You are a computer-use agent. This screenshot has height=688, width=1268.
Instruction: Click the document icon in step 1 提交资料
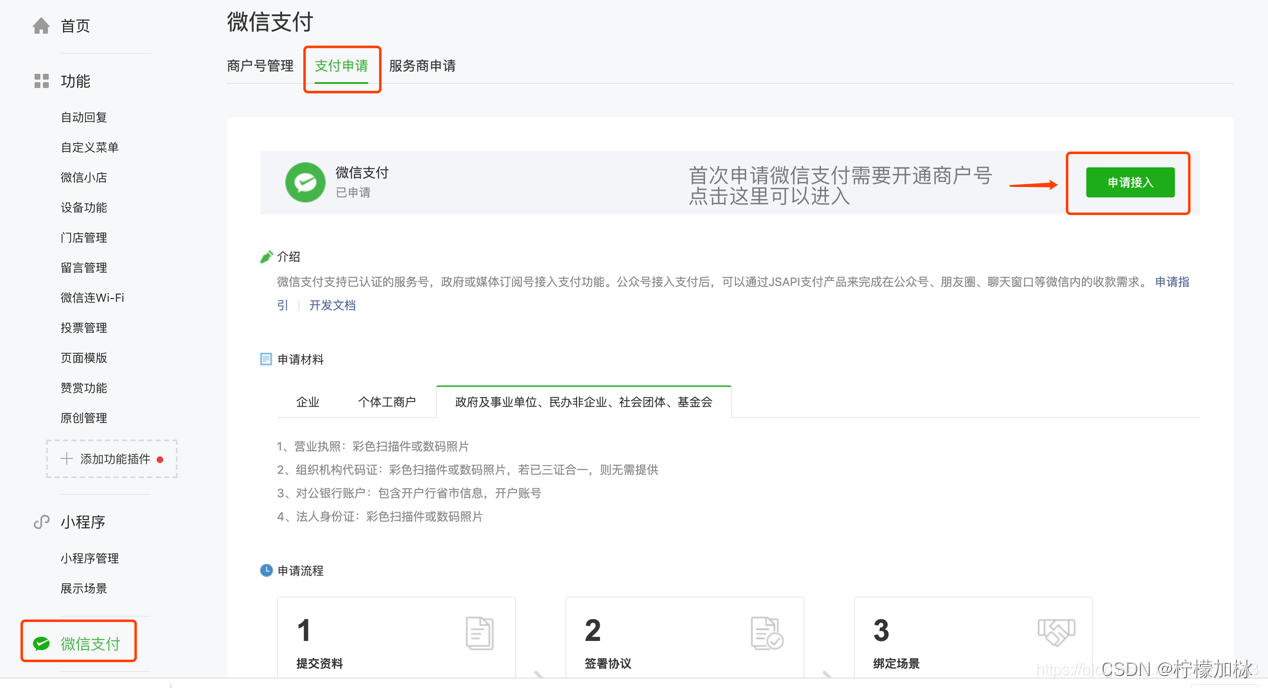[480, 633]
